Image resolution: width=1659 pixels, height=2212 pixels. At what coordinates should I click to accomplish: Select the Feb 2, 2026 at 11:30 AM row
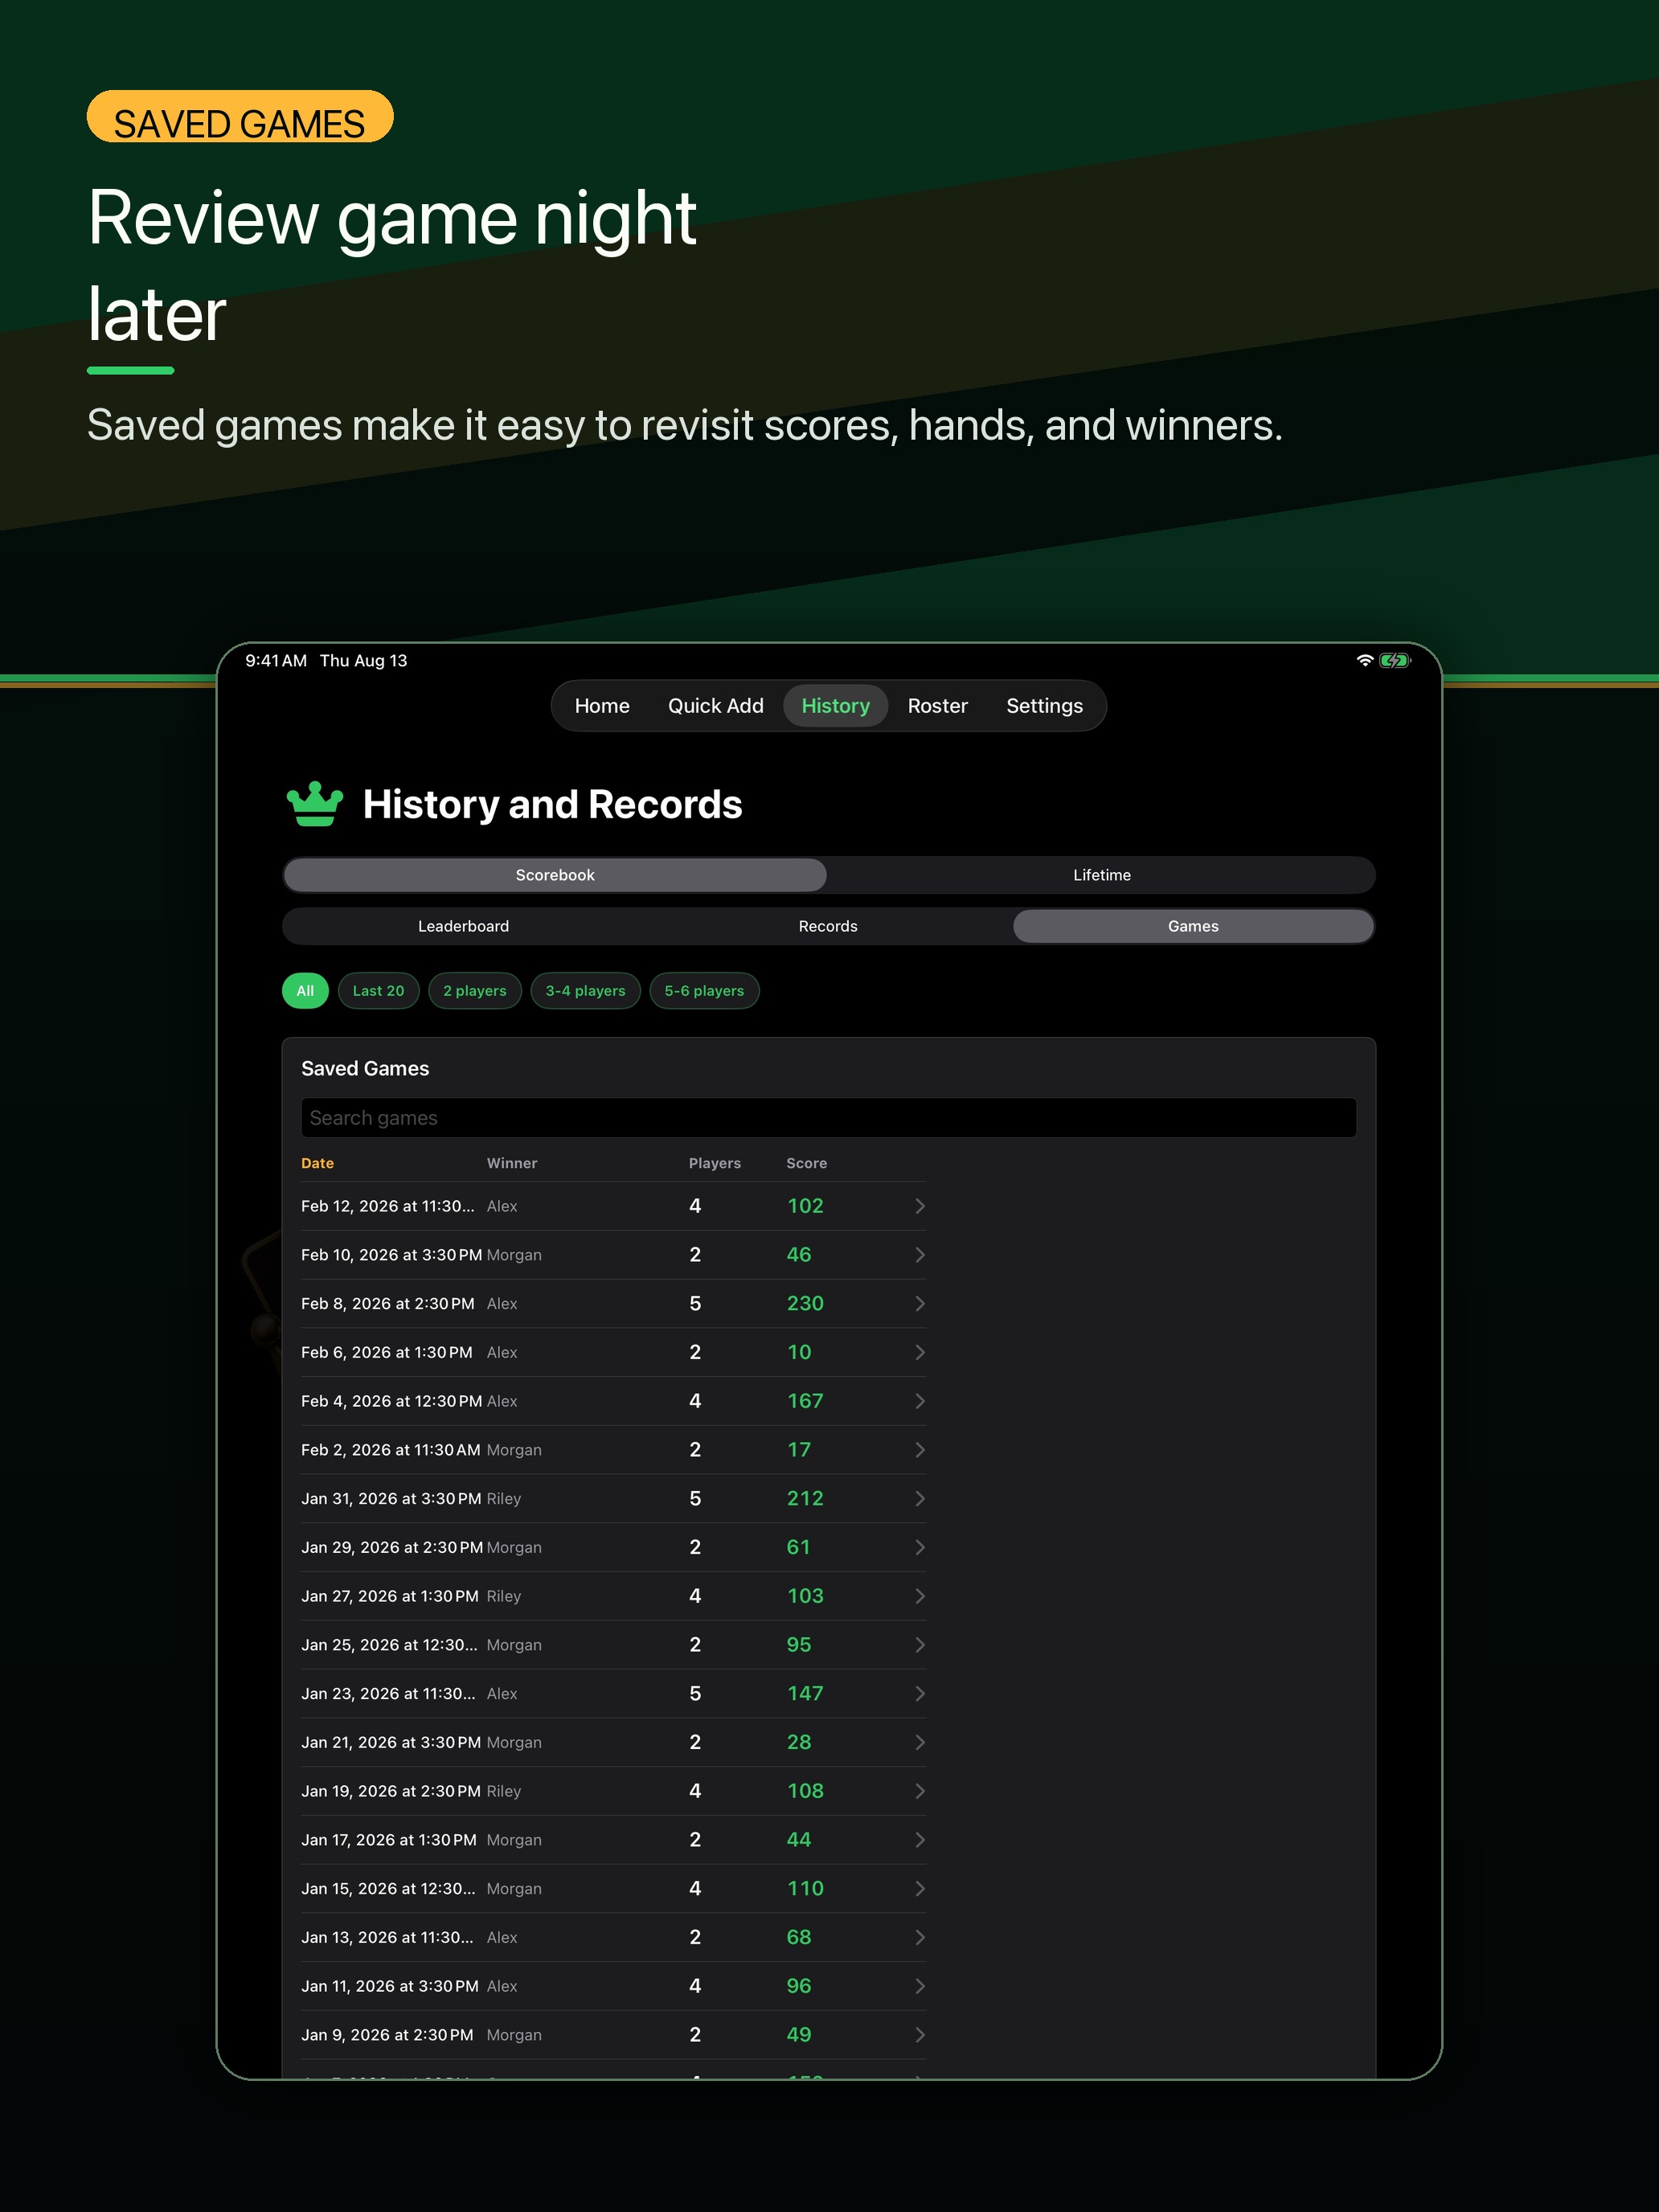click(x=613, y=1450)
